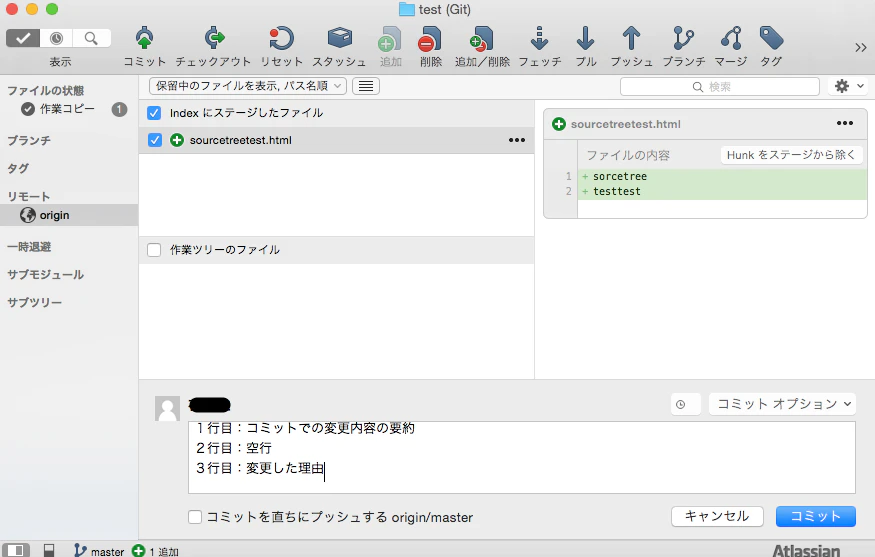Expand the サブツリー sidebar section

pyautogui.click(x=34, y=302)
